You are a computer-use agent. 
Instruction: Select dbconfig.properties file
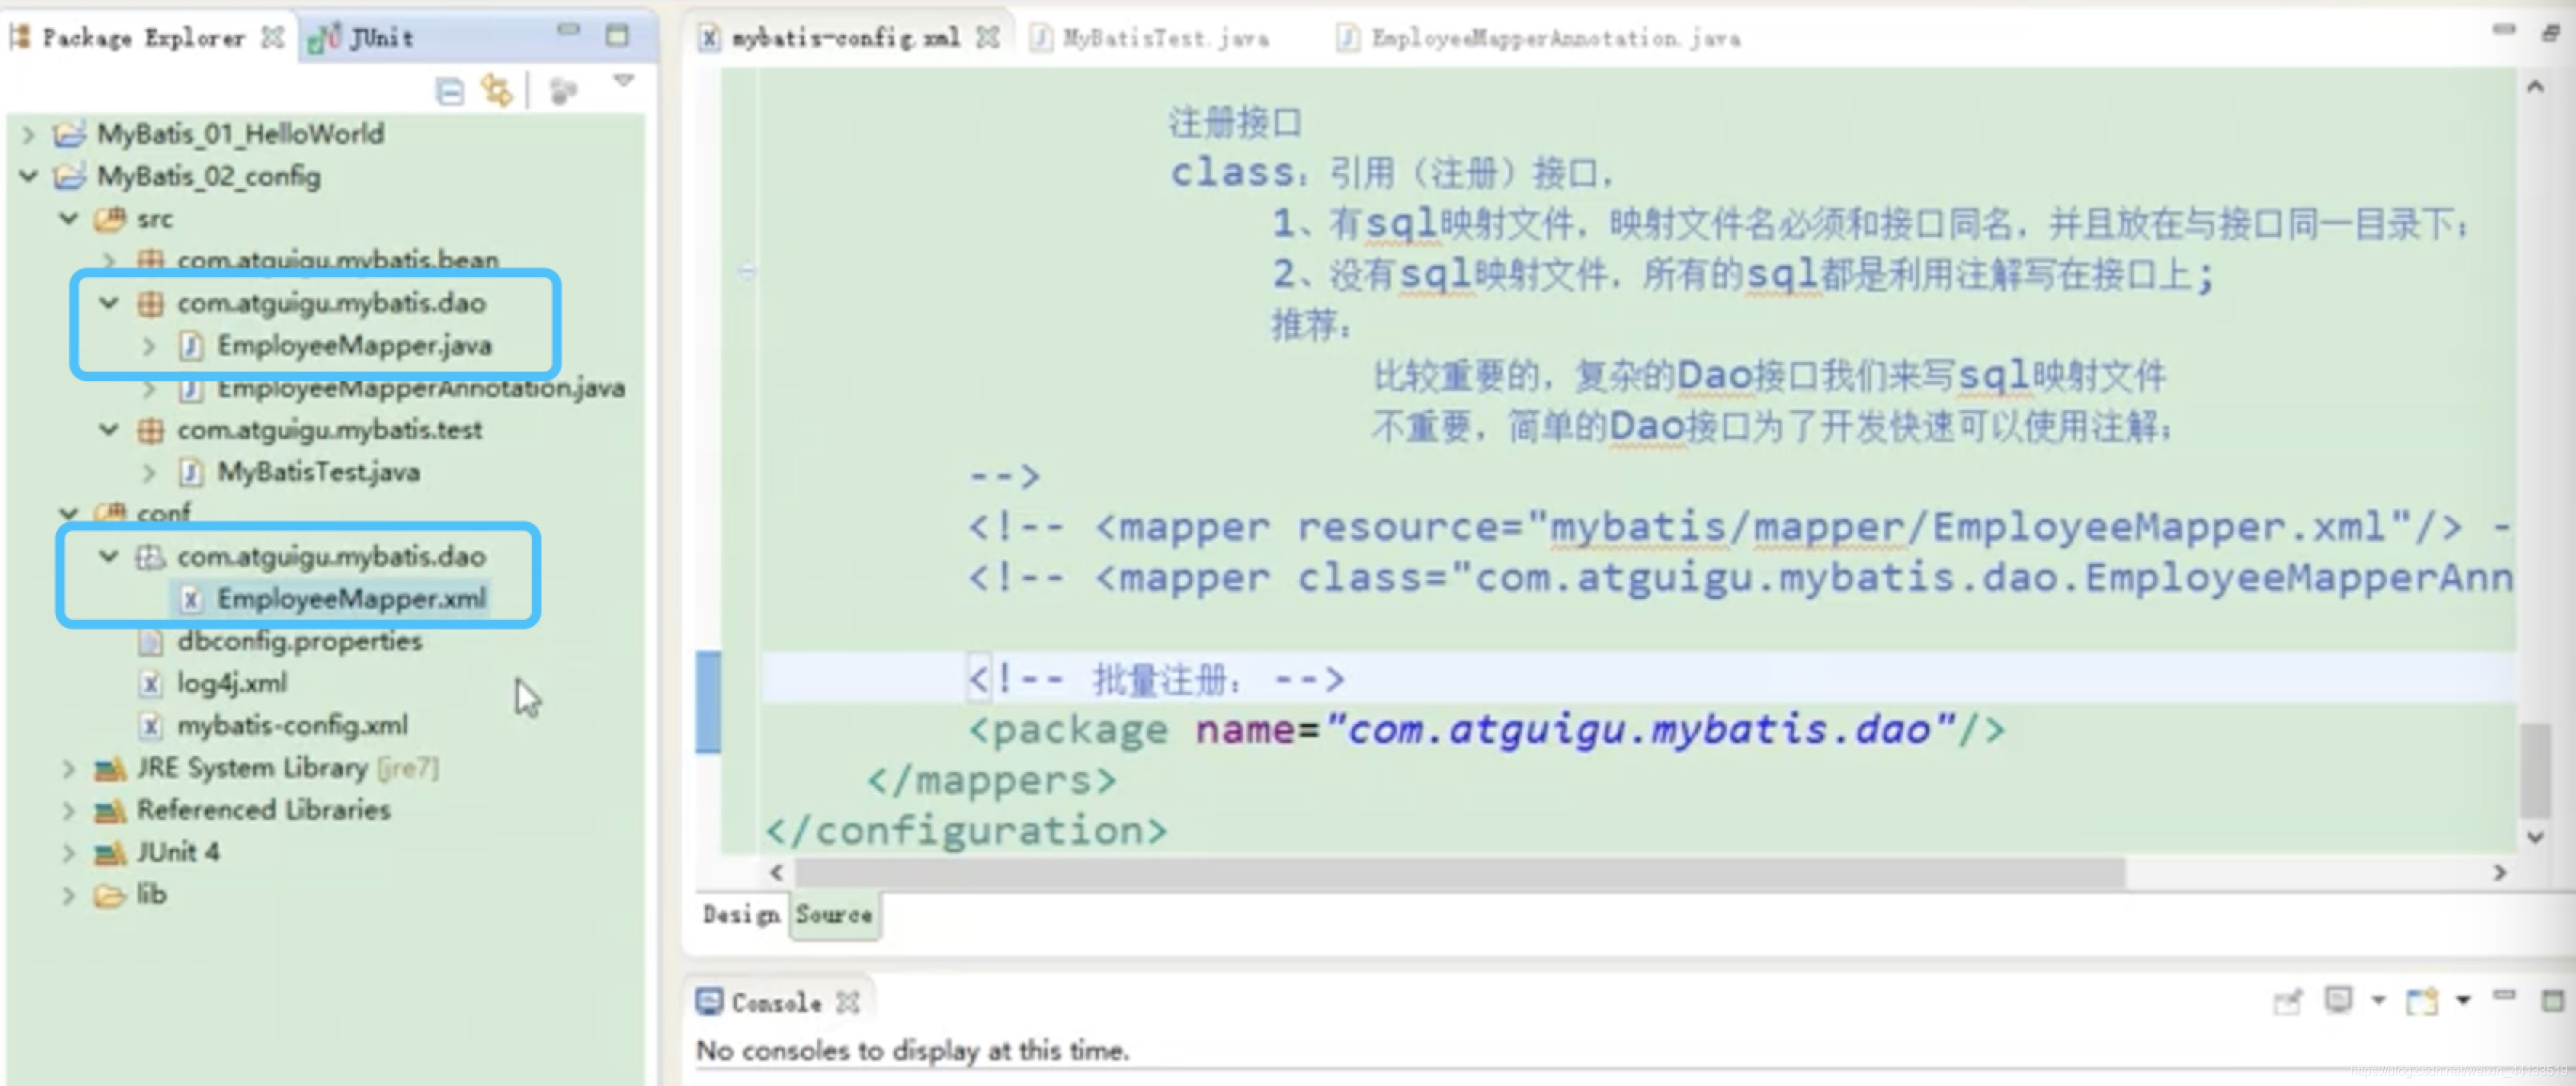300,641
